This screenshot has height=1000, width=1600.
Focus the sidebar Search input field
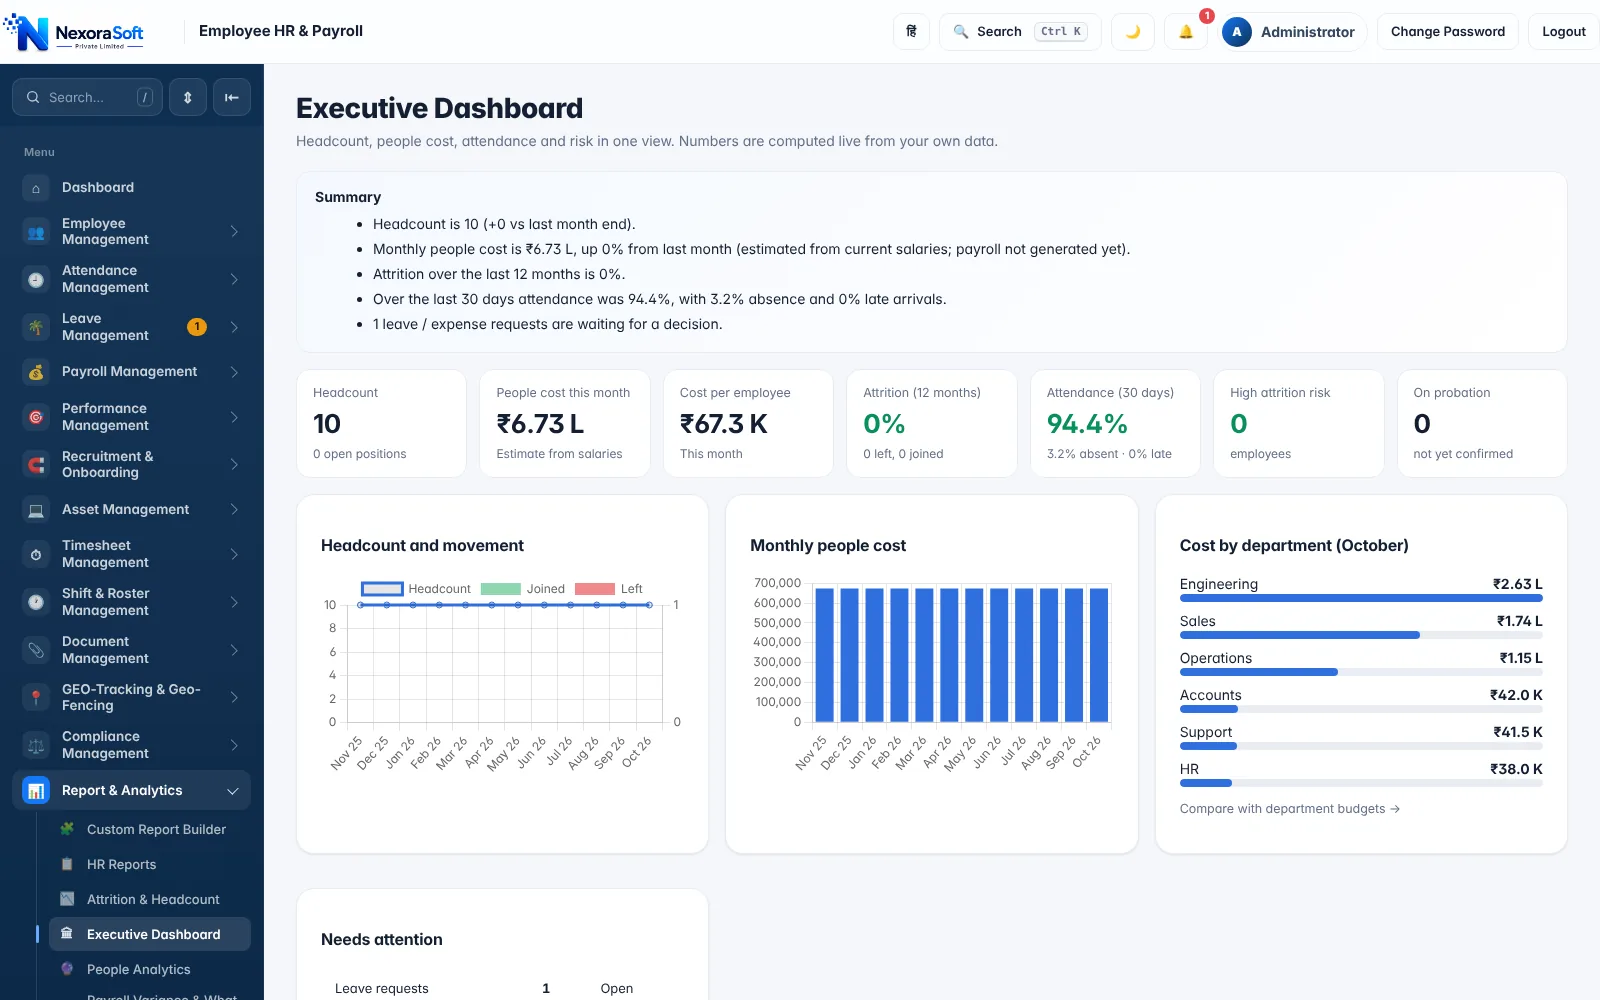click(x=87, y=97)
